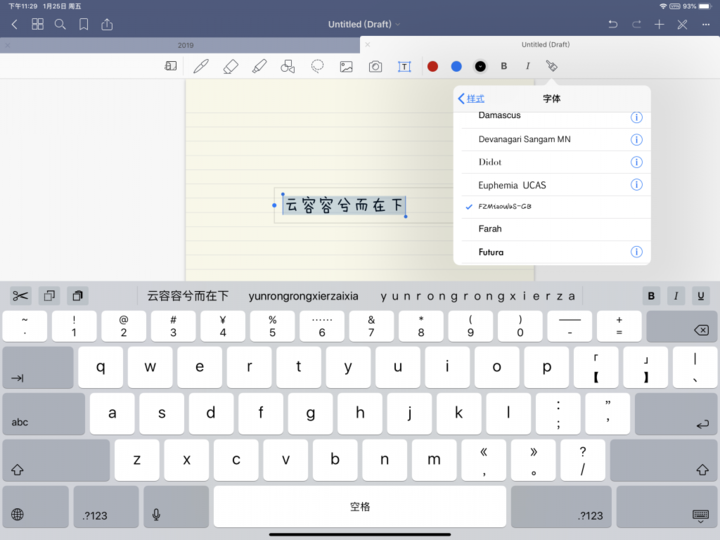
Task: Click inside the text box 云容容兮而在下
Action: coord(343,205)
